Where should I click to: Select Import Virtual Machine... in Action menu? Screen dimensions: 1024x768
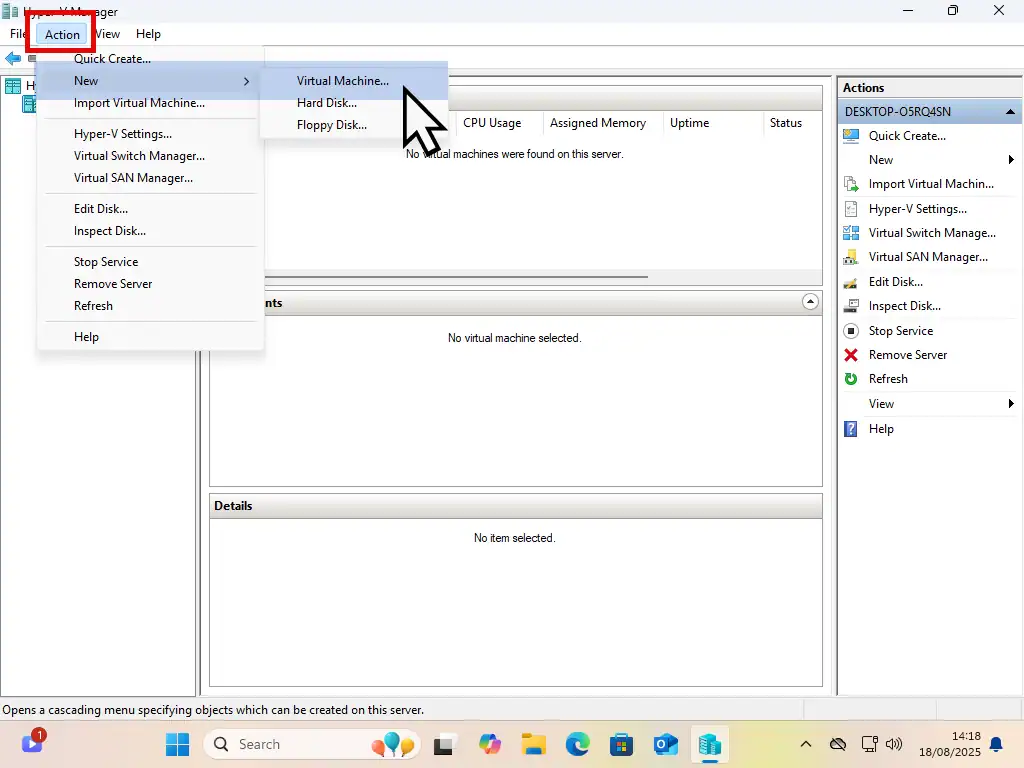point(139,103)
